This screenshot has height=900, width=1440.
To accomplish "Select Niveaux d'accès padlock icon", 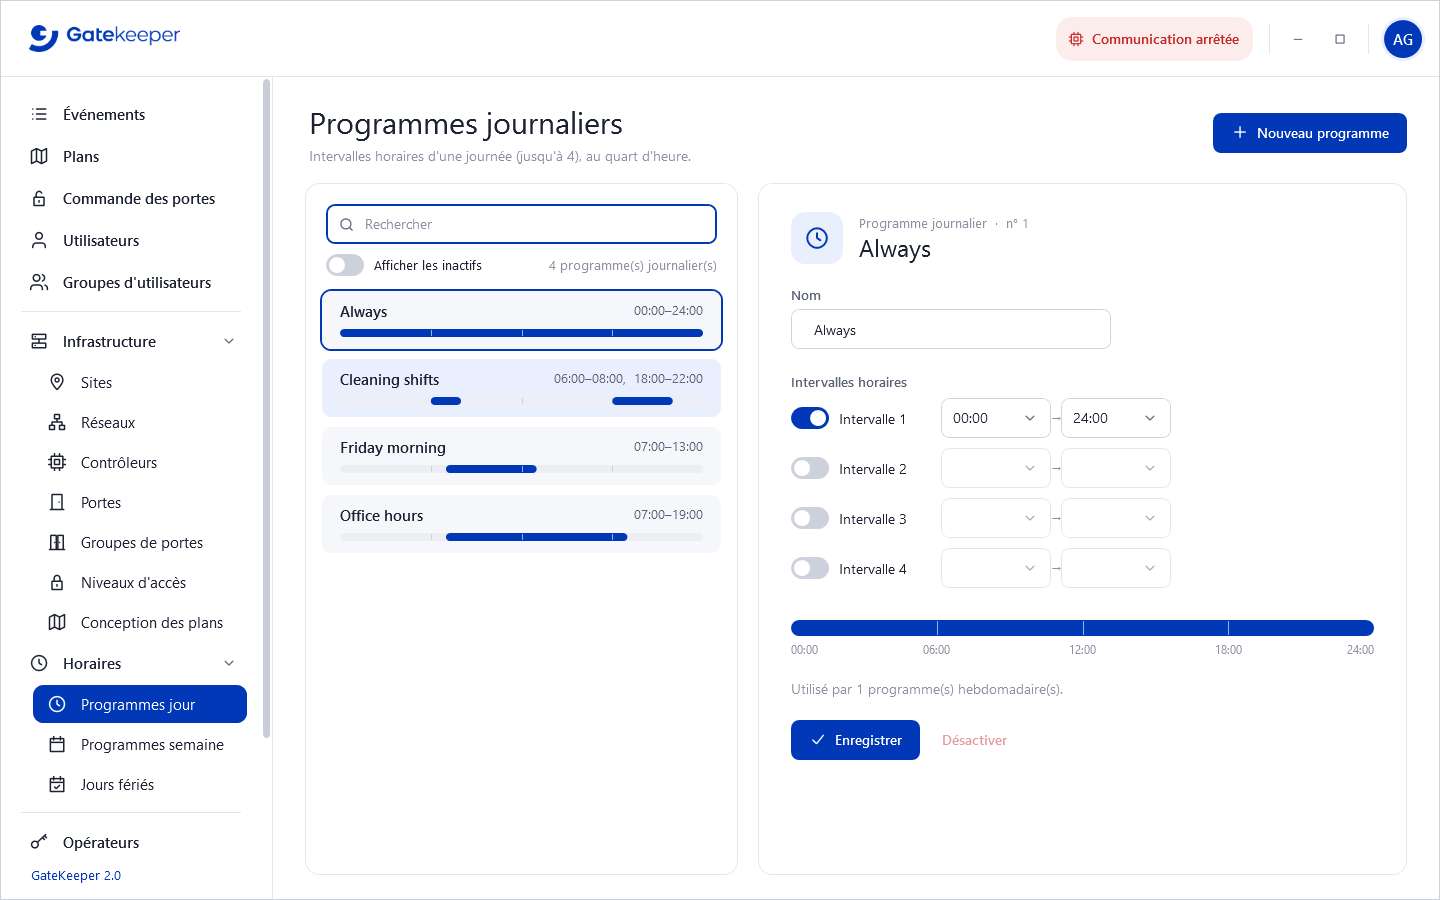I will pos(57,582).
